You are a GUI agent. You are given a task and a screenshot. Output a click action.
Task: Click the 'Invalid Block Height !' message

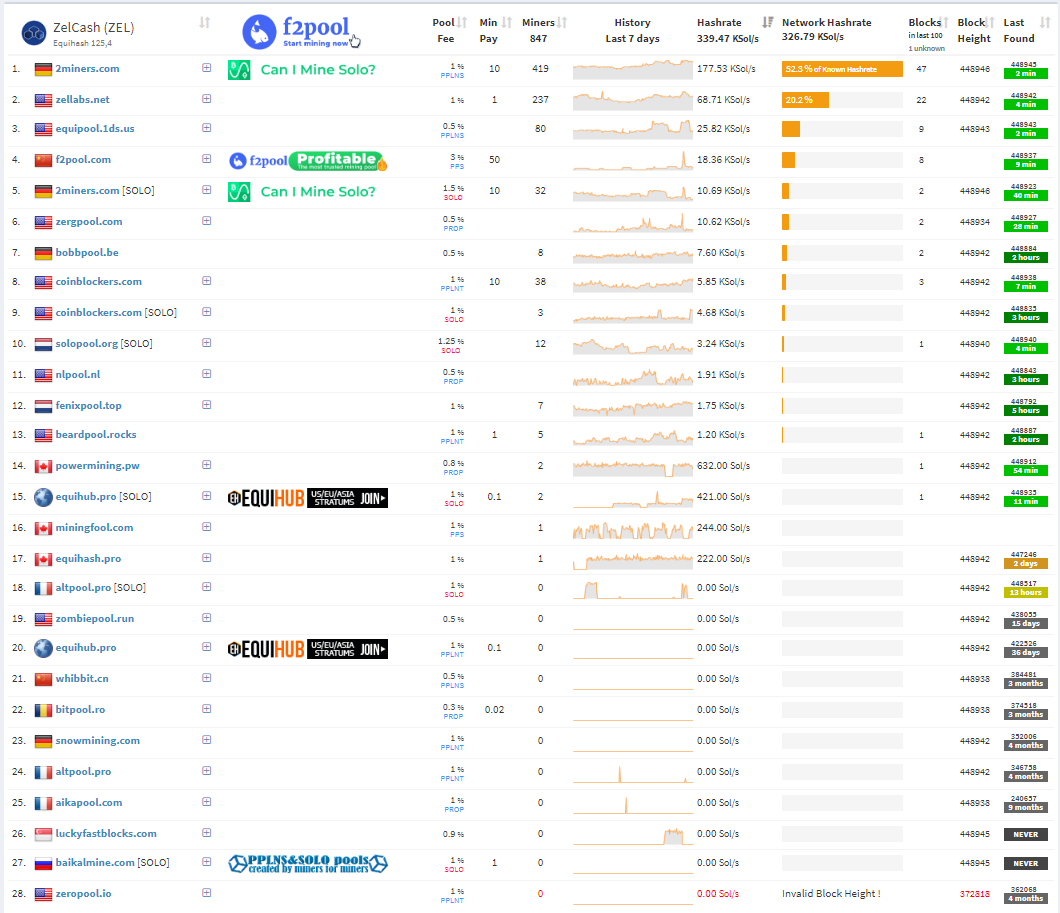(832, 894)
